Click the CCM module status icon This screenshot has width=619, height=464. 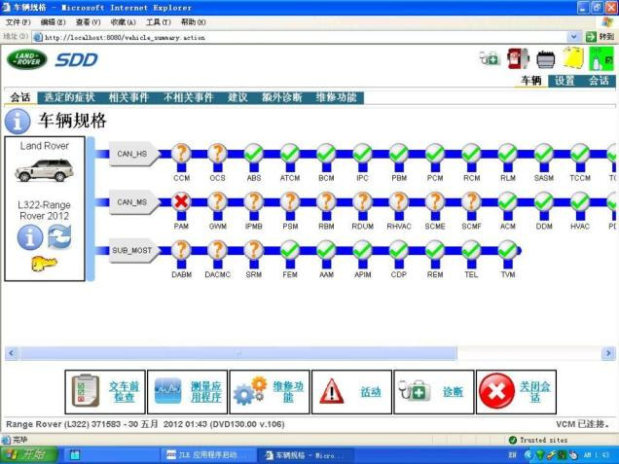[181, 153]
